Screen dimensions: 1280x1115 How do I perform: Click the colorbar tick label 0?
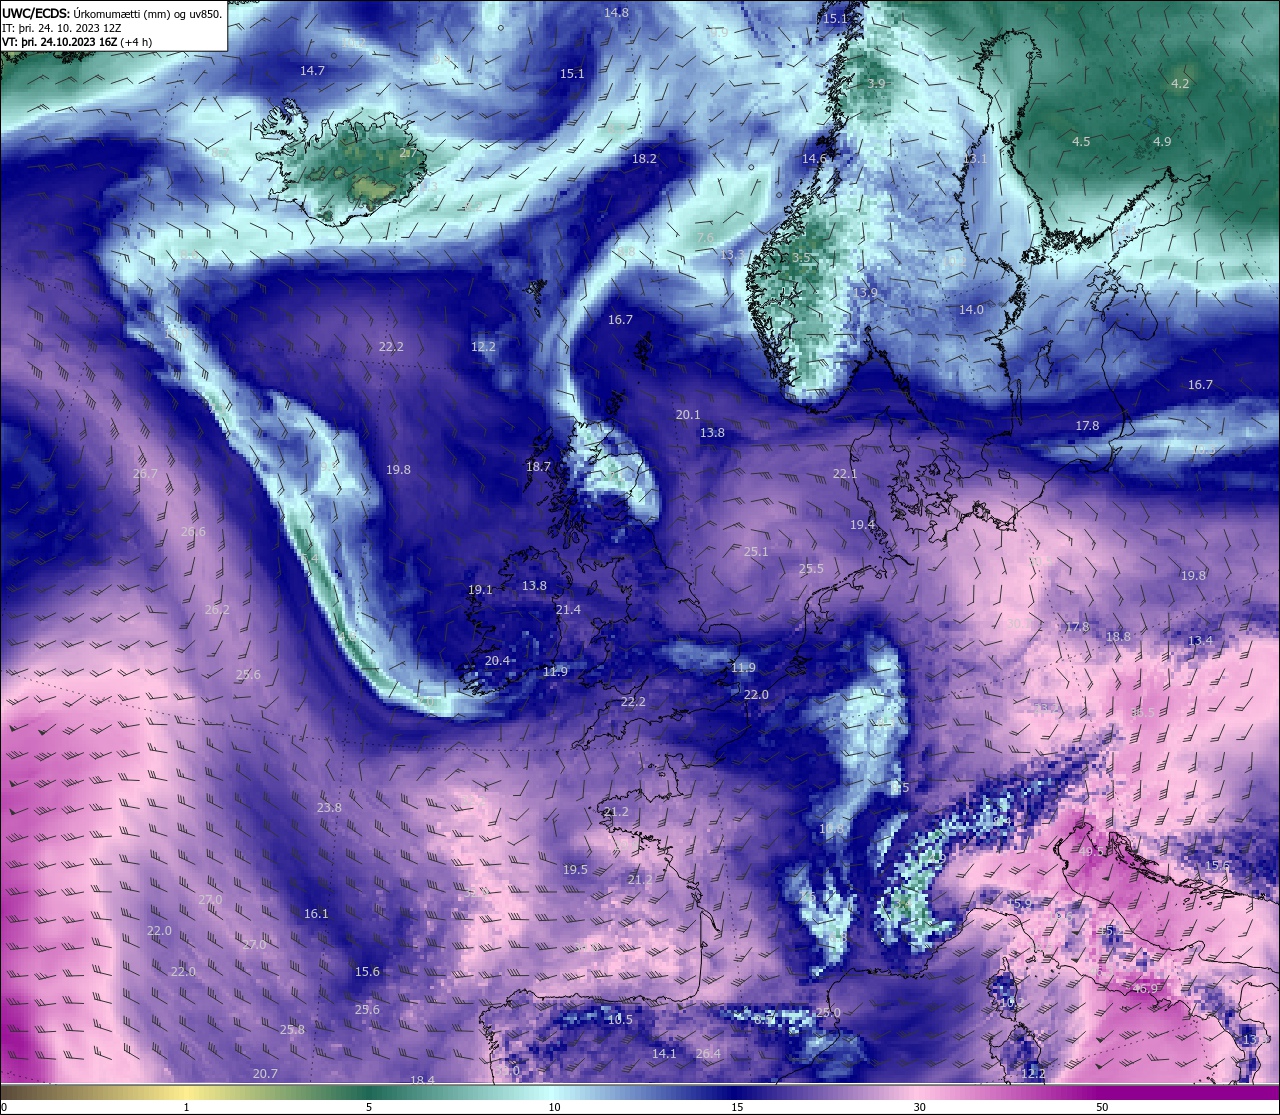(4, 1107)
